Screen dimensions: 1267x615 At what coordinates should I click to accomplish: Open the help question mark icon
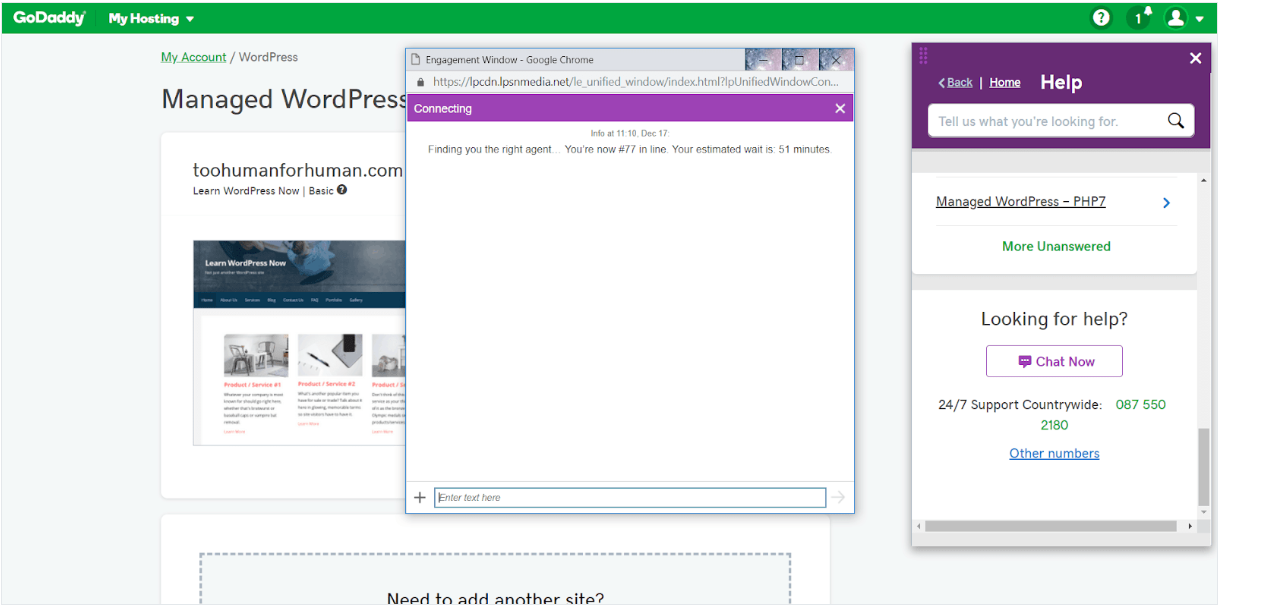point(1101,18)
